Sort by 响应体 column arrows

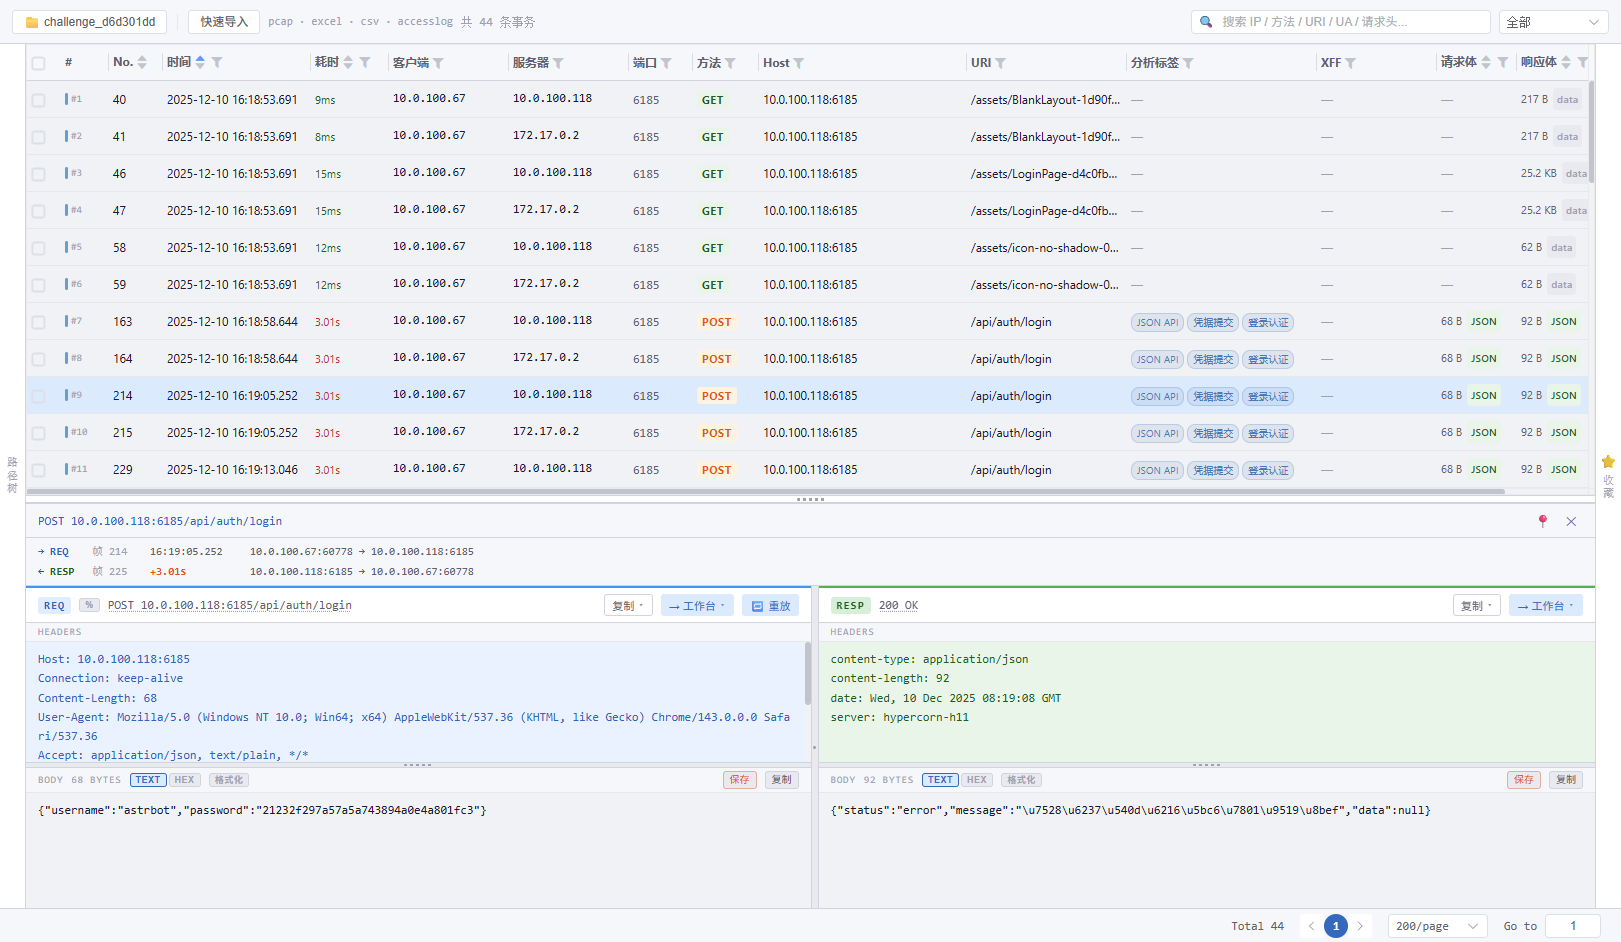click(1566, 62)
